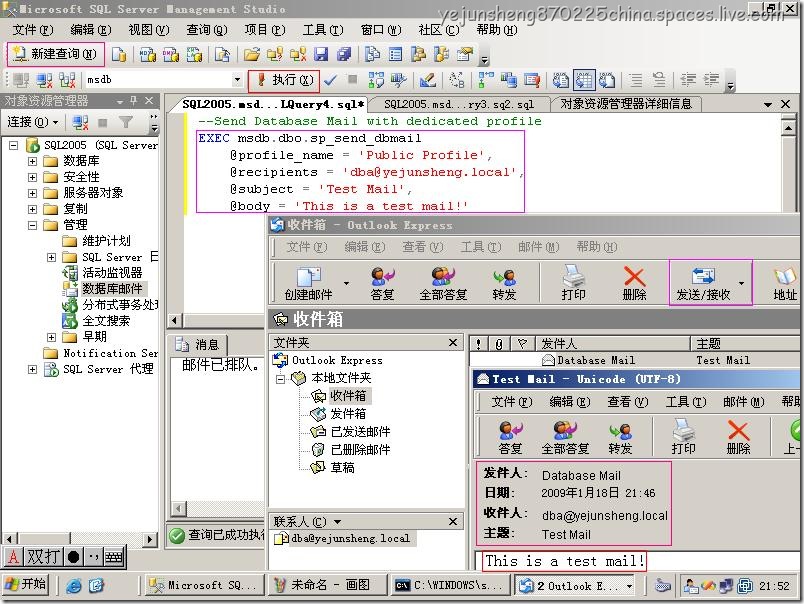Click the 答复 icon in the Test Mail window
The height and width of the screenshot is (604, 804).
tap(510, 437)
